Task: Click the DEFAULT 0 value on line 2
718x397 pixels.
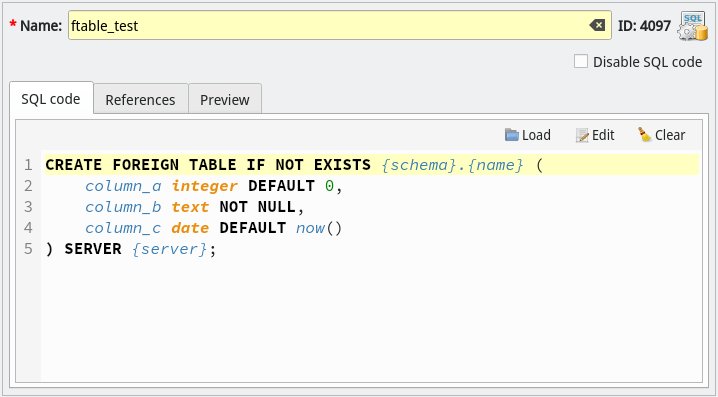Action: tap(291, 186)
